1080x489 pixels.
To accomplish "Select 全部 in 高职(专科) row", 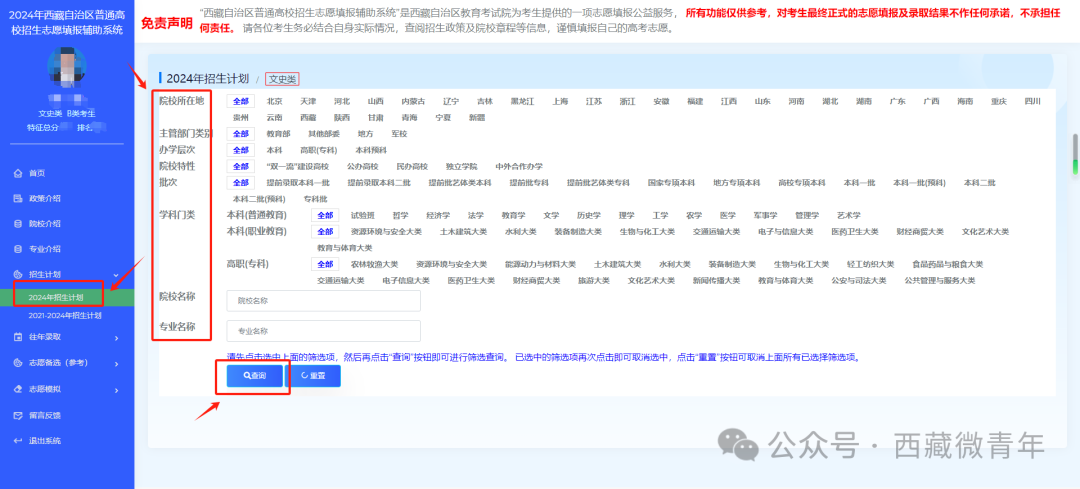I will 324,264.
